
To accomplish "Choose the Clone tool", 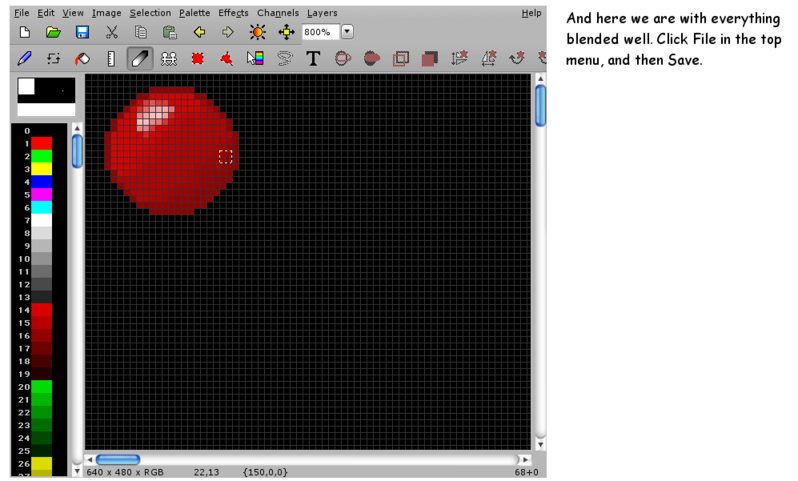I will coord(169,59).
